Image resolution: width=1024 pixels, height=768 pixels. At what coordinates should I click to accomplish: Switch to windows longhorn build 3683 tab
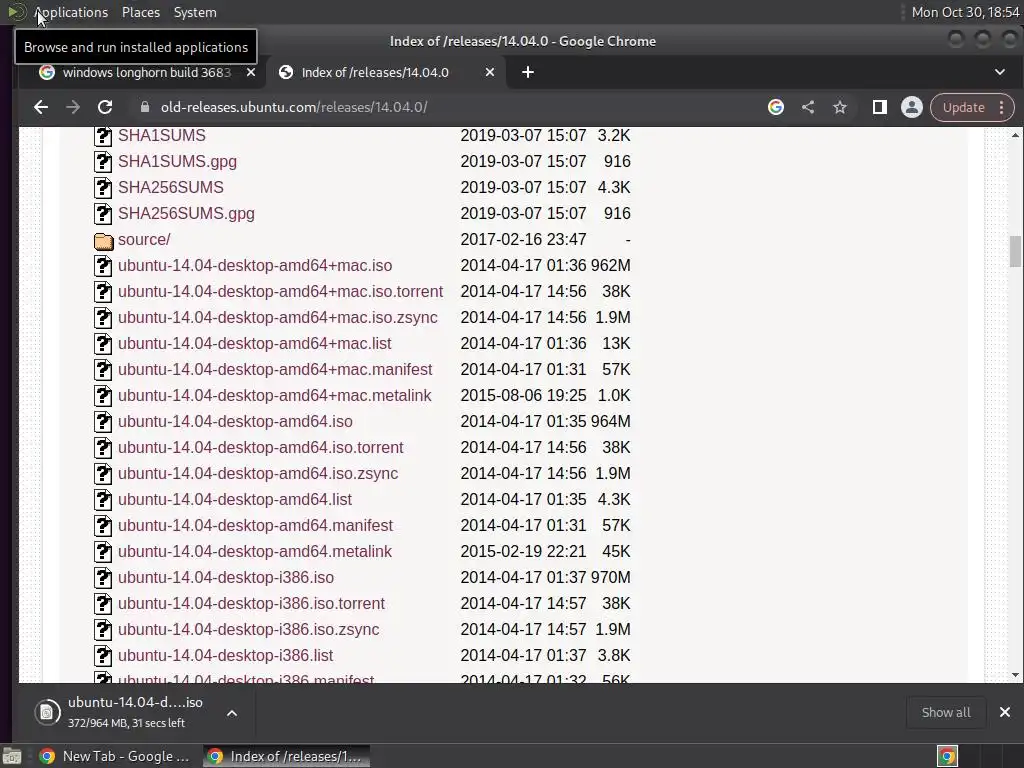click(x=147, y=72)
